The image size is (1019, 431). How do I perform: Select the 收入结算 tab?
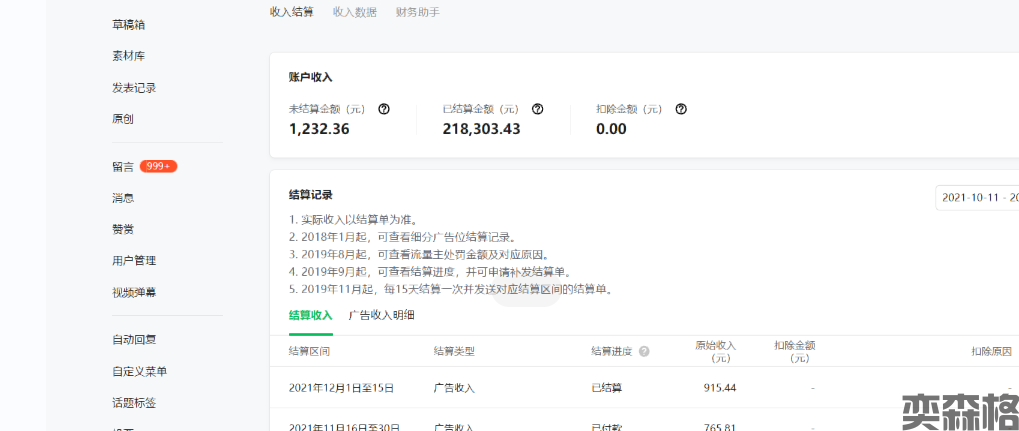[x=291, y=12]
